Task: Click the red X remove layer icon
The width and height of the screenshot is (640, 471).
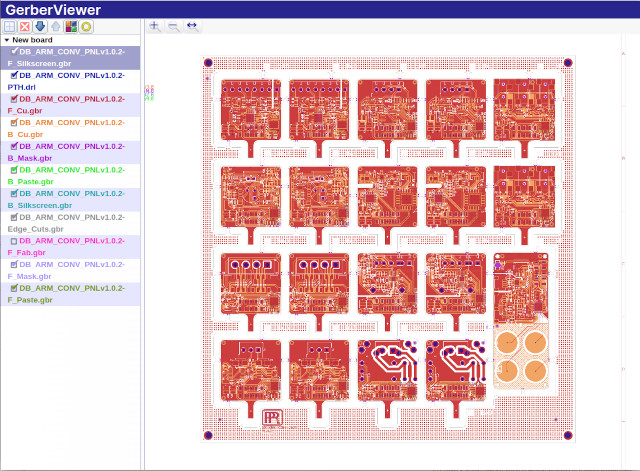Action: tap(24, 26)
